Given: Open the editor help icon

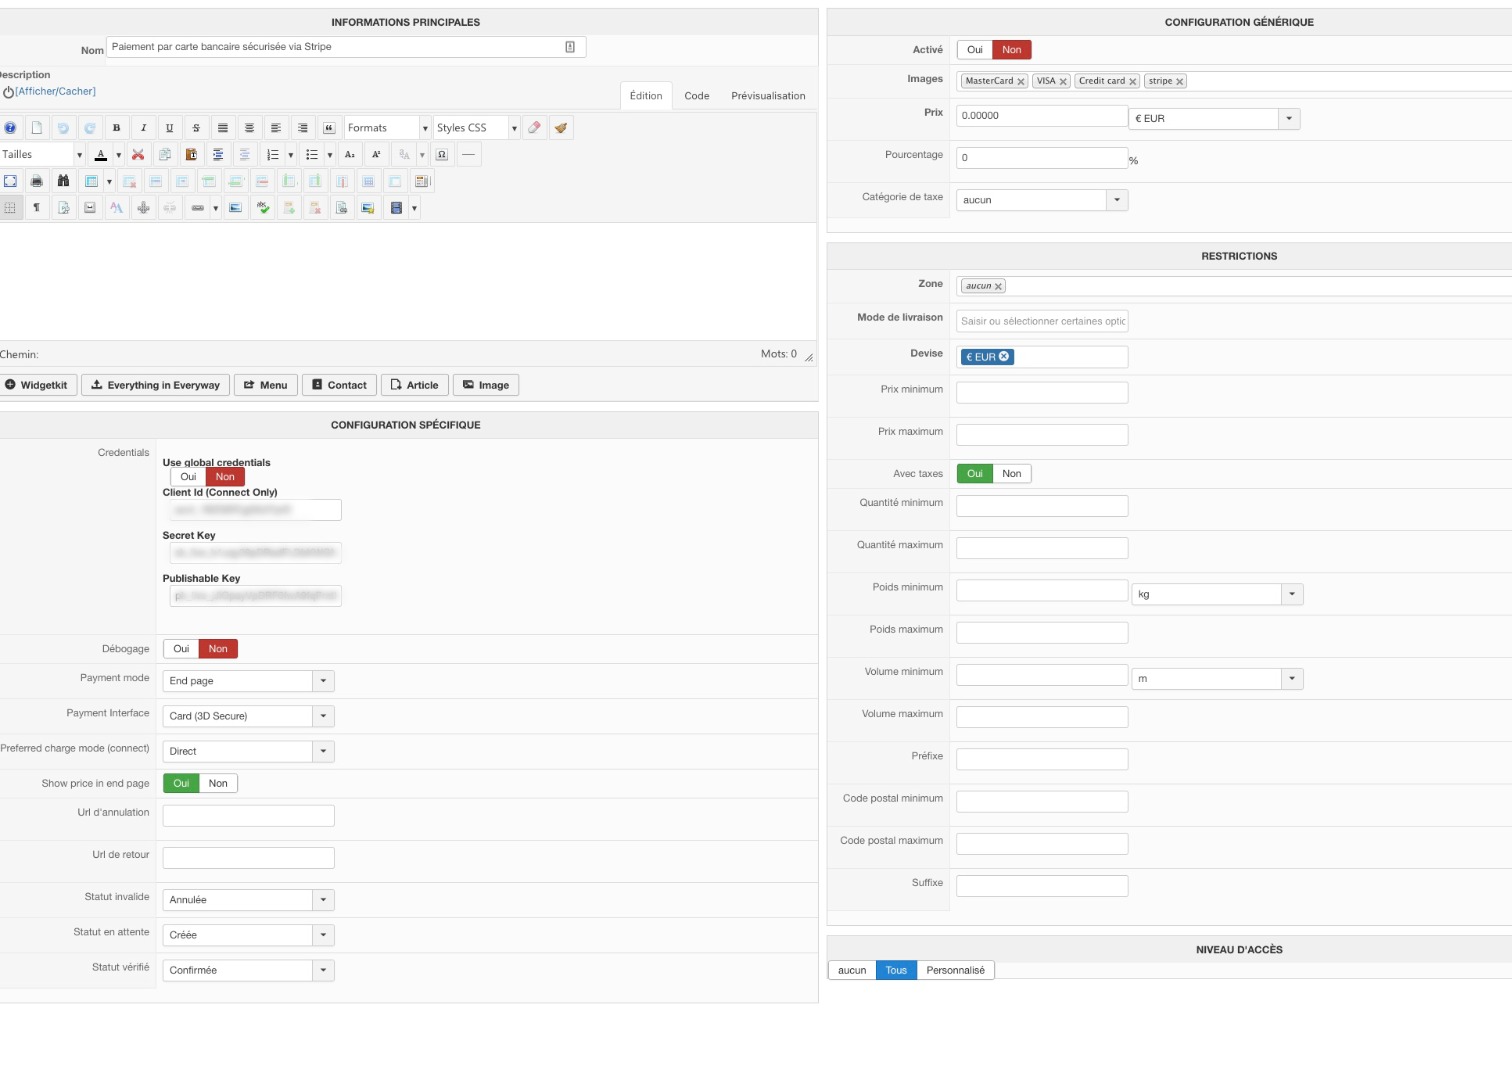Looking at the screenshot, I should pos(10,128).
